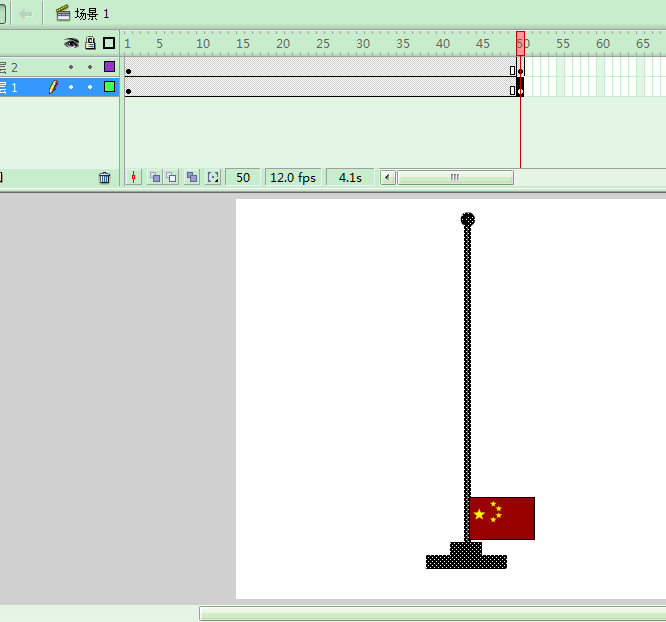Delete layer with the trash icon
The width and height of the screenshot is (666, 622).
pos(104,177)
